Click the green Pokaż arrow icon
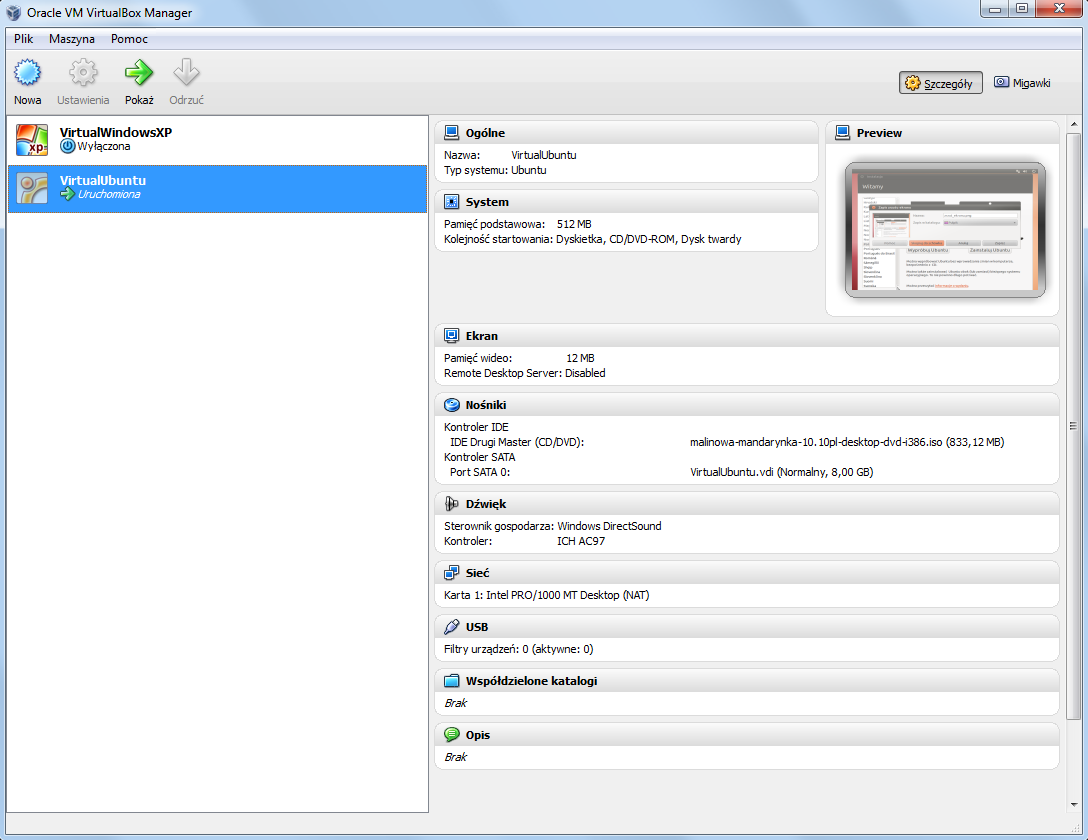This screenshot has width=1088, height=840. click(139, 72)
